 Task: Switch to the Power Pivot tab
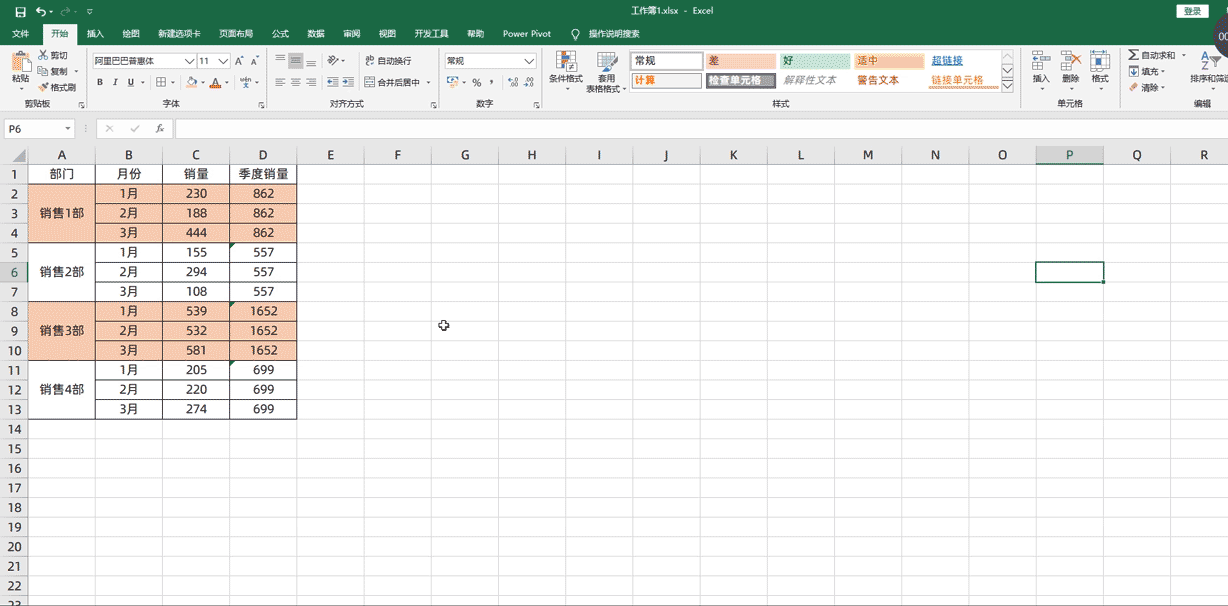click(527, 33)
